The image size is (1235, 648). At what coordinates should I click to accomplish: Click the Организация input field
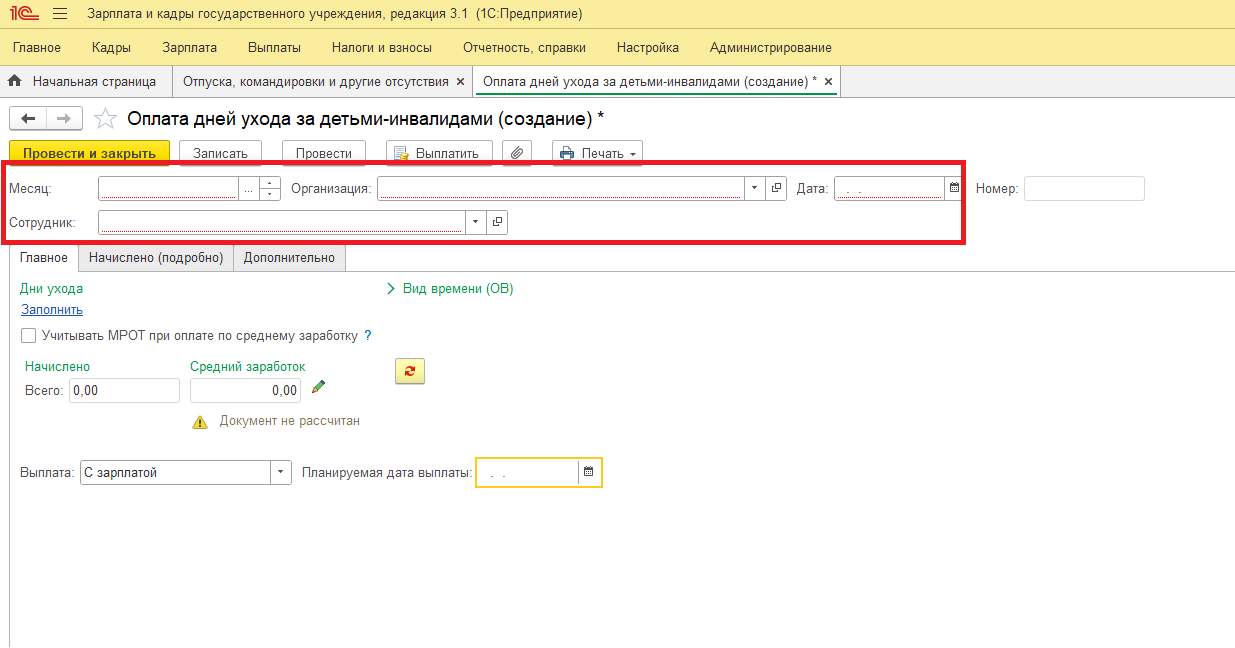click(561, 188)
